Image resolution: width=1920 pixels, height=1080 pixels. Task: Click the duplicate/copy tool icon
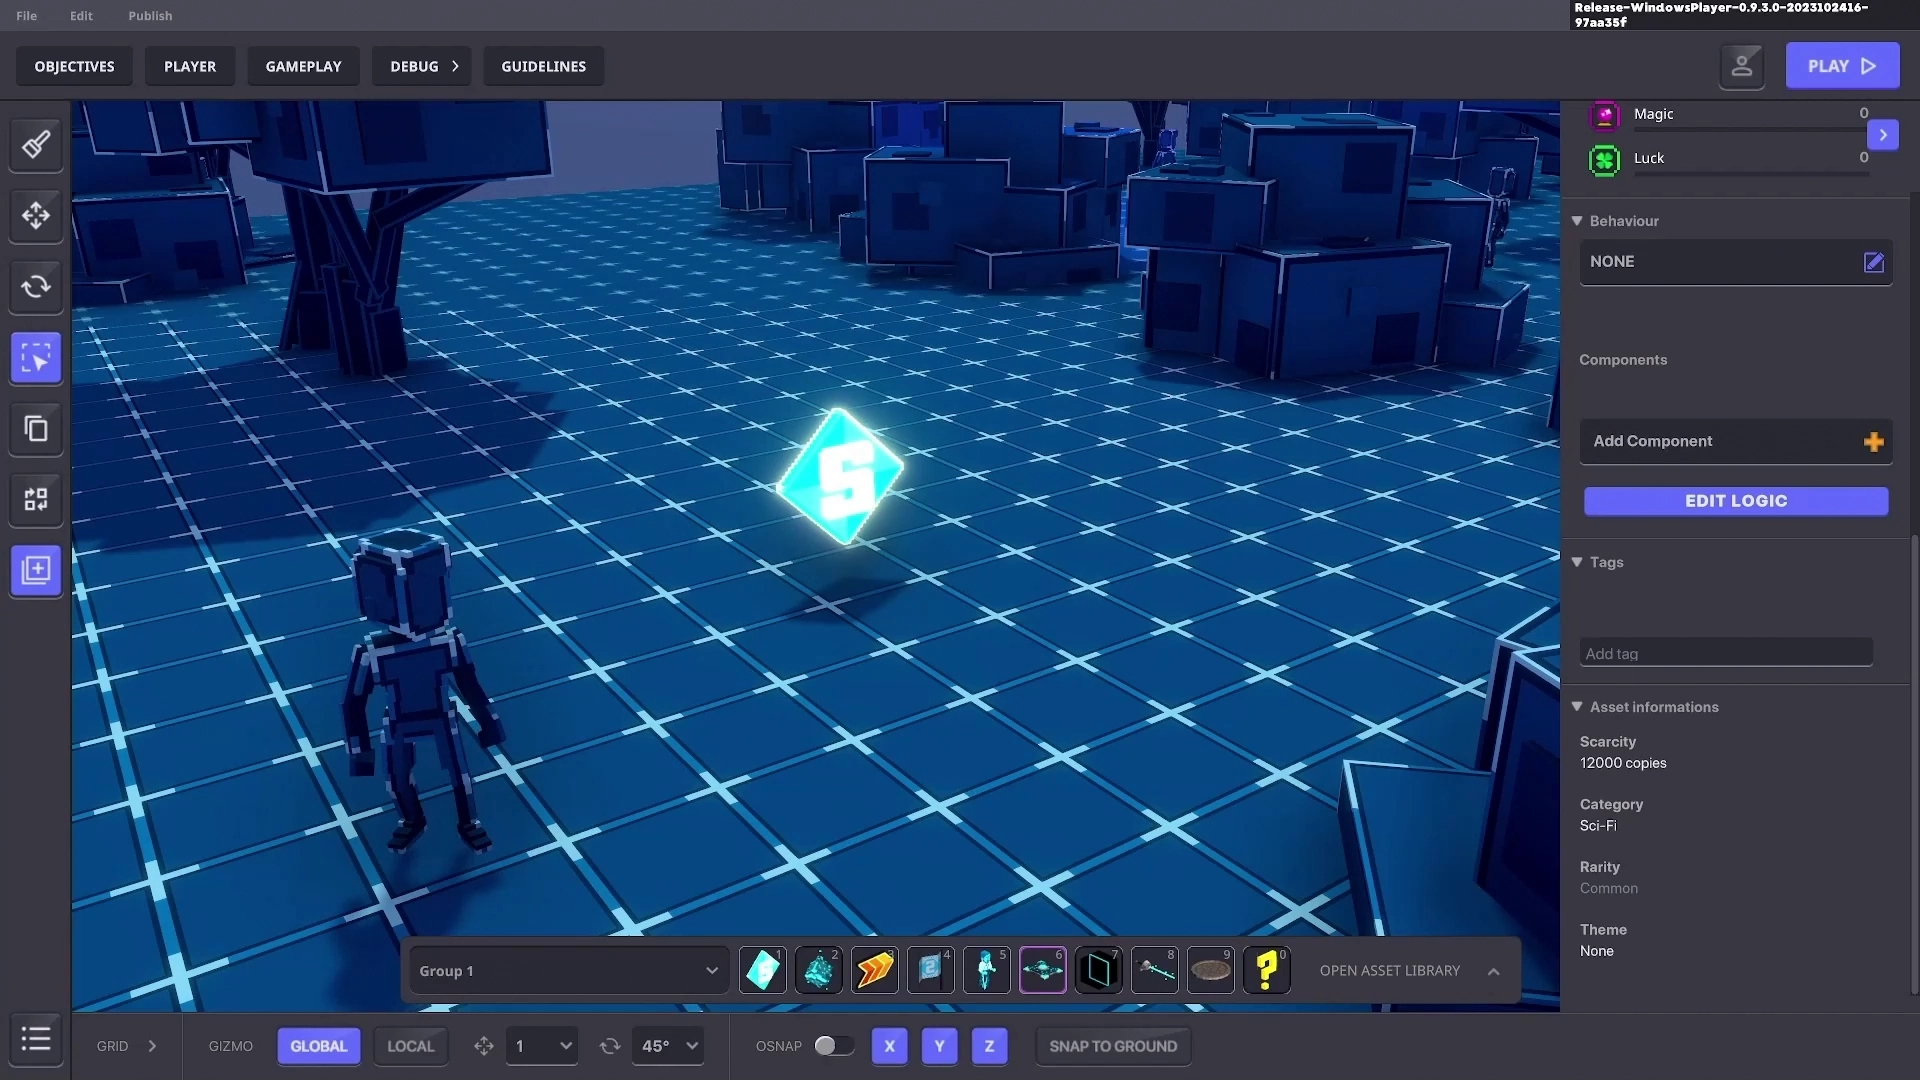coord(36,429)
